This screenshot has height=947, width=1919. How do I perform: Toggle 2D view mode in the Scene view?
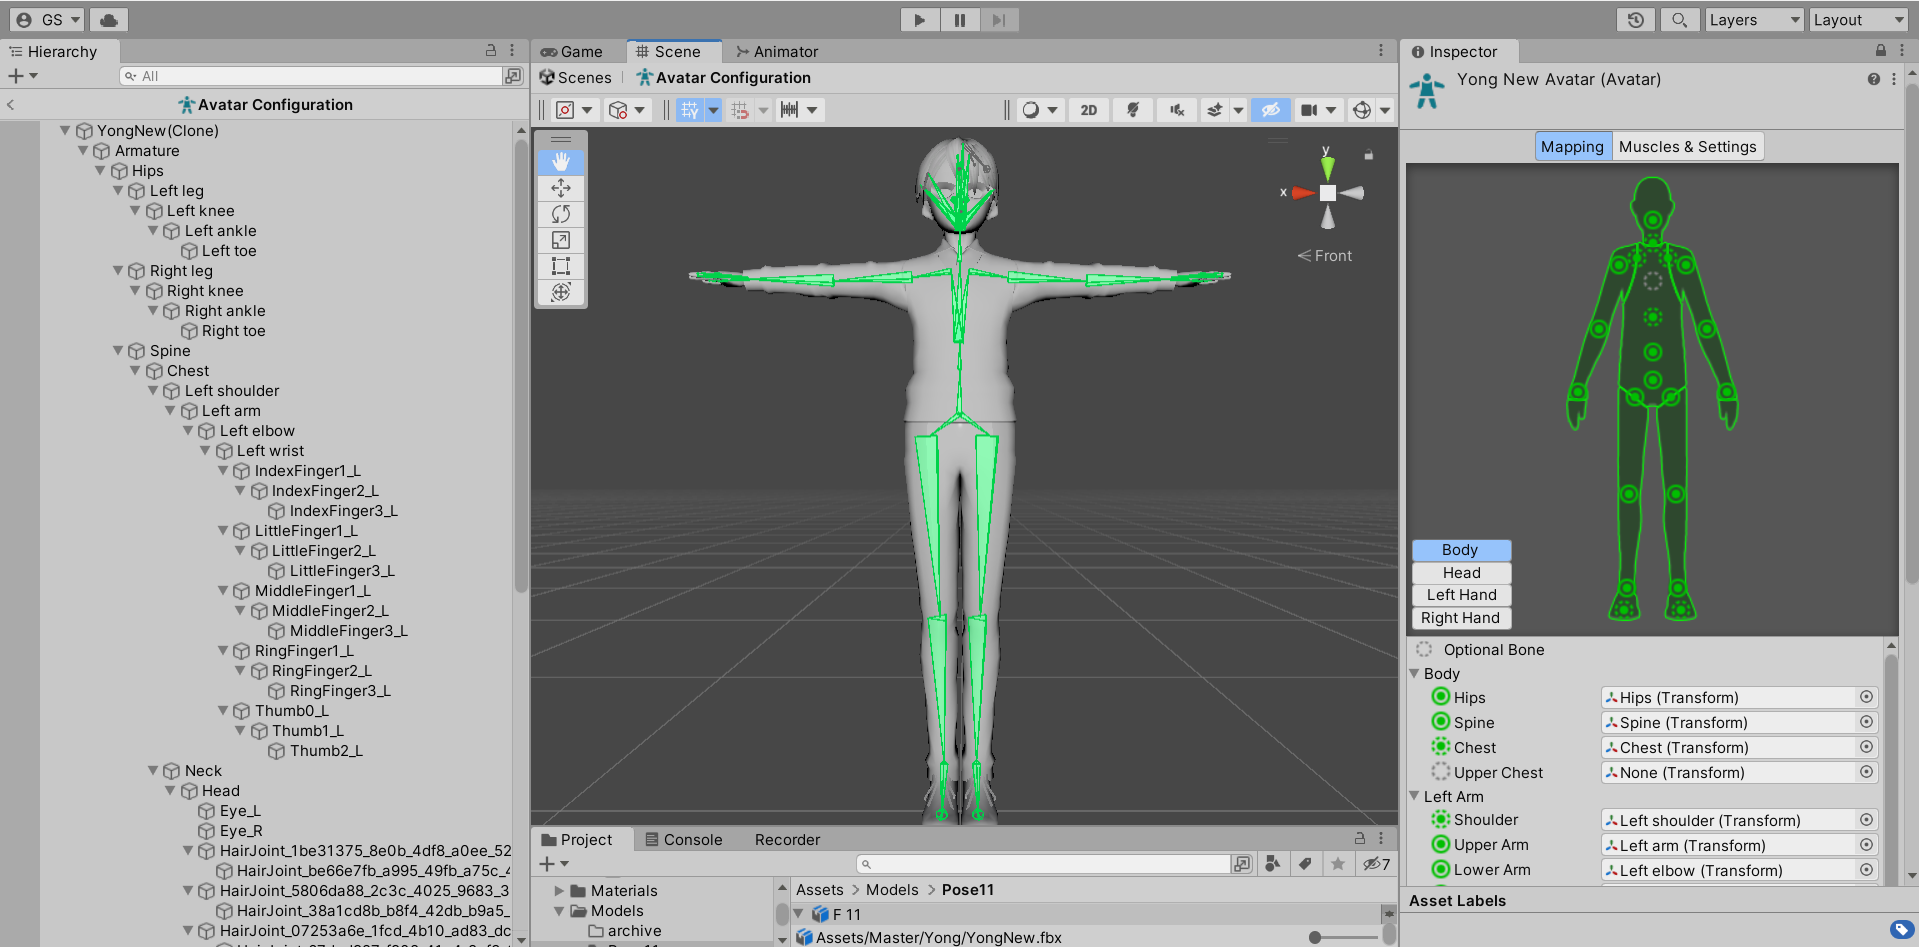coord(1088,110)
